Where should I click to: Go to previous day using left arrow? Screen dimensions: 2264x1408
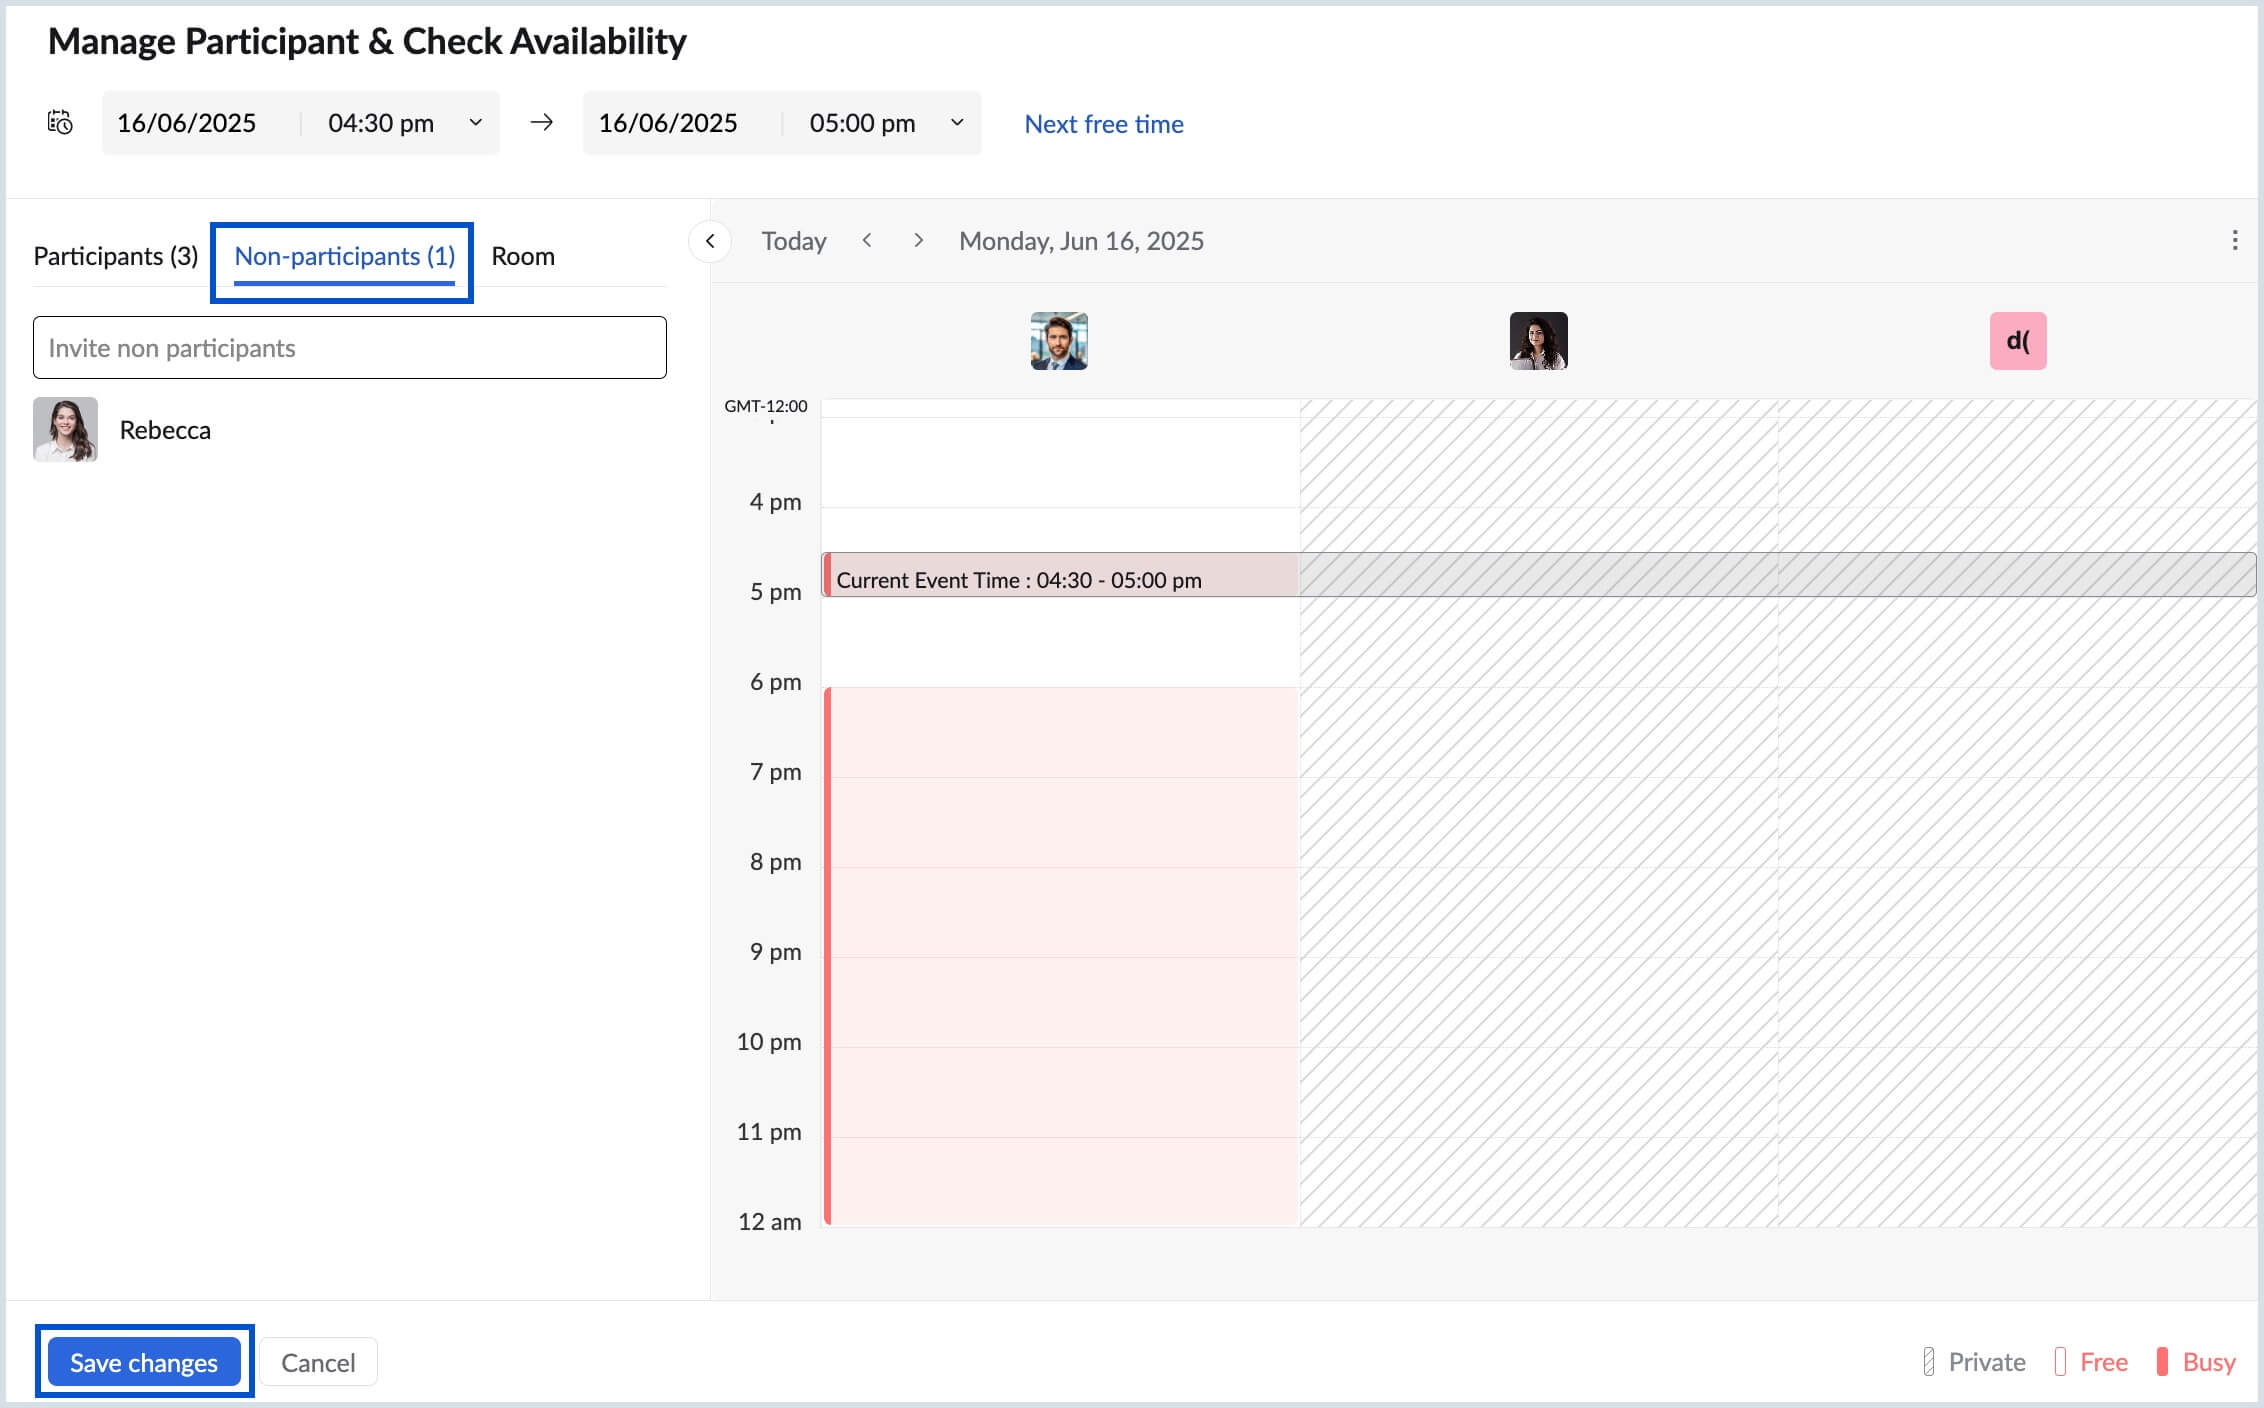[x=867, y=241]
